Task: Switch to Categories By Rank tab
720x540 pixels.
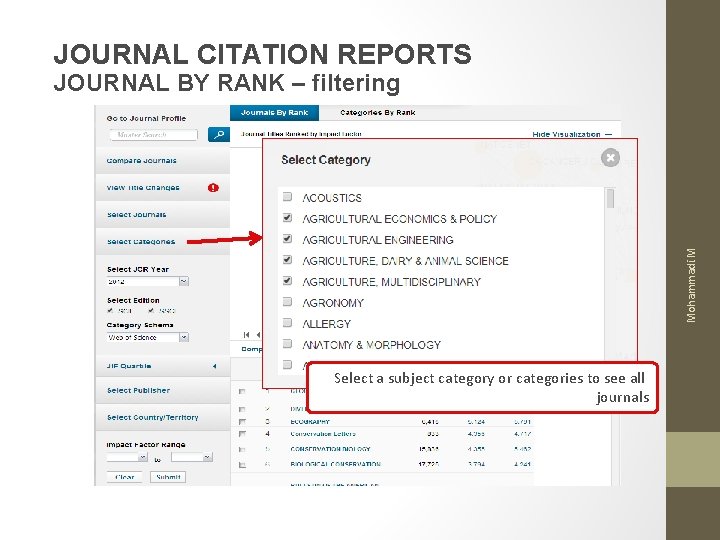Action: pyautogui.click(x=377, y=112)
